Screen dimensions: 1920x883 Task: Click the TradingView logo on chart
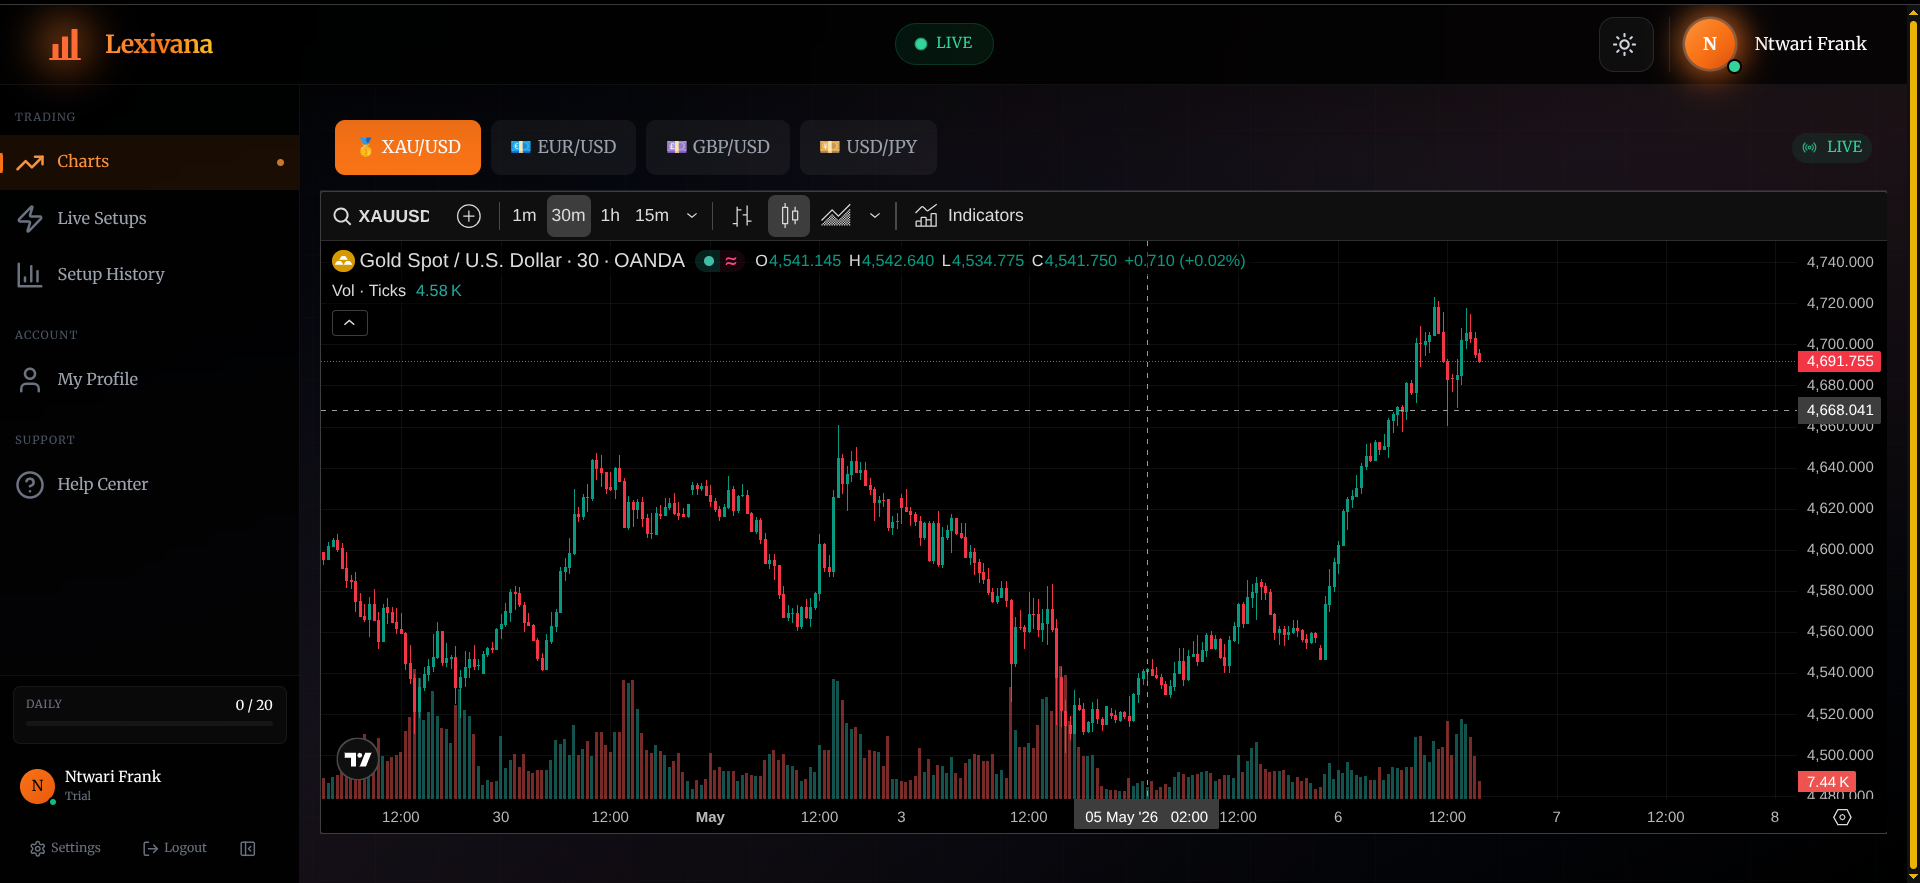point(357,759)
